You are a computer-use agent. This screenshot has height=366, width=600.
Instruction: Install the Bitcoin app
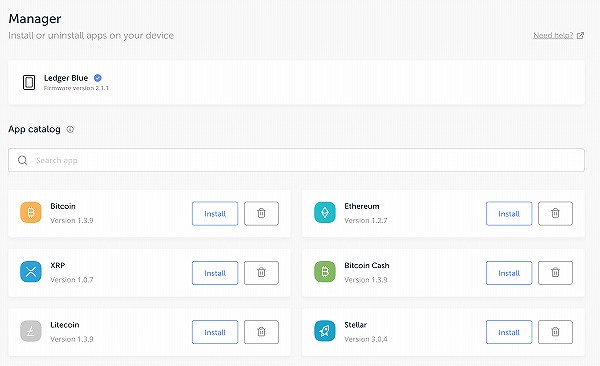coord(215,213)
